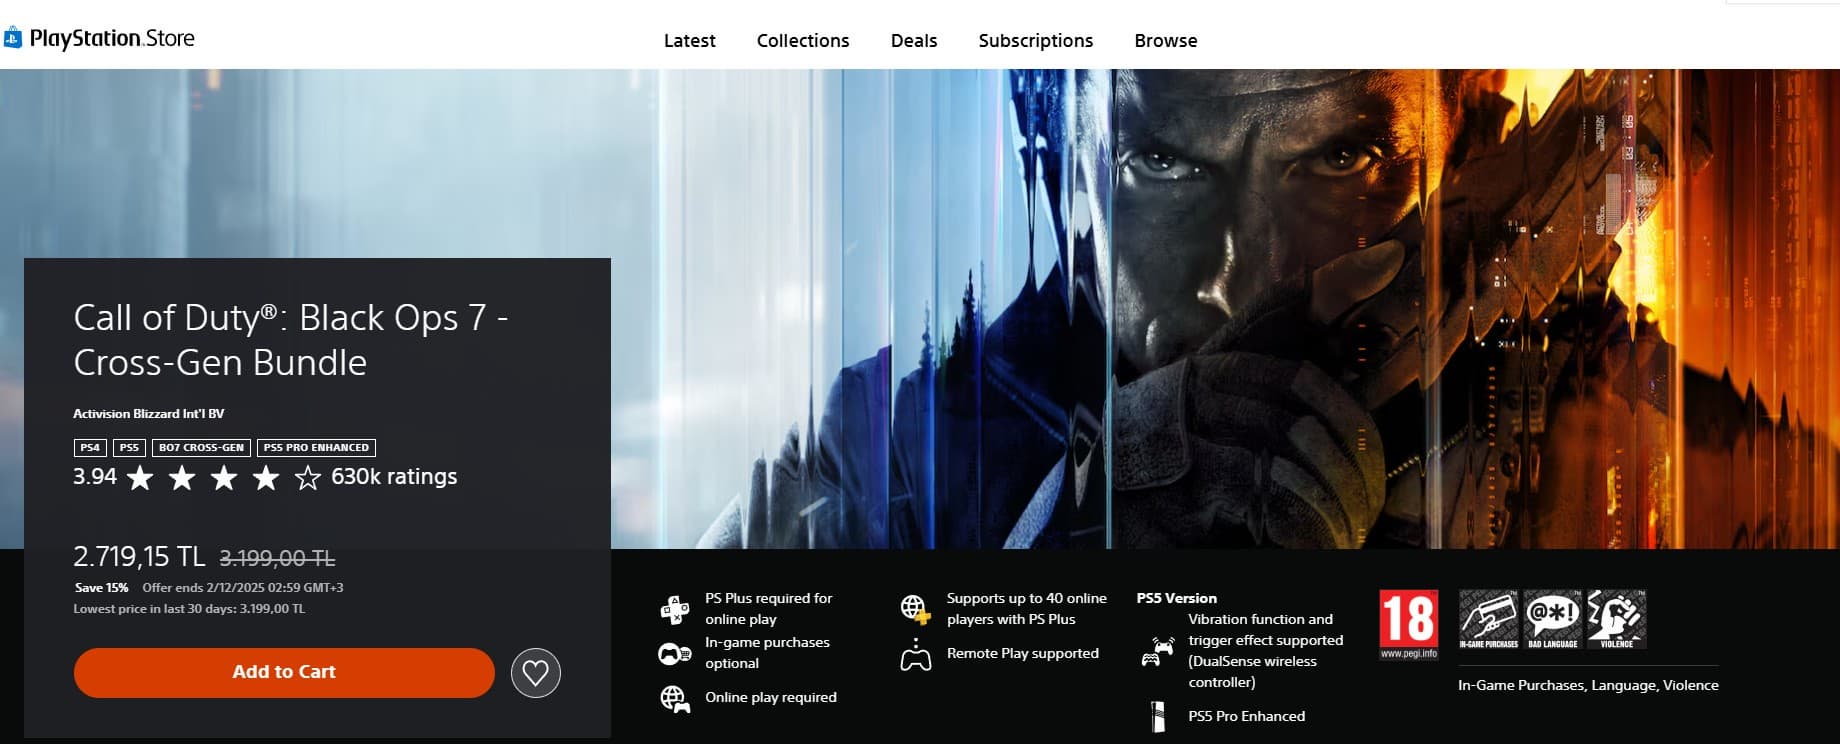This screenshot has height=744, width=1840.
Task: Click the lowest price in last 30 days text
Action: [x=189, y=609]
